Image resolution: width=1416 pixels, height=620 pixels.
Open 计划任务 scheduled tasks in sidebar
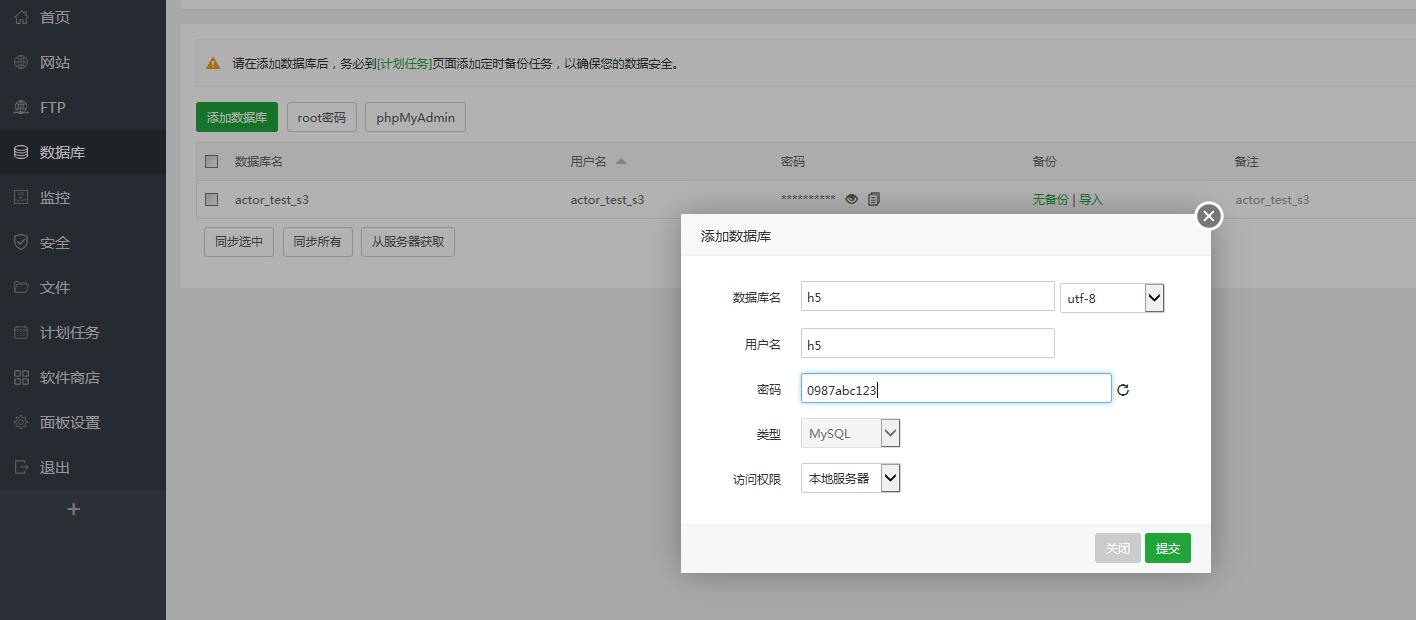pyautogui.click(x=69, y=332)
